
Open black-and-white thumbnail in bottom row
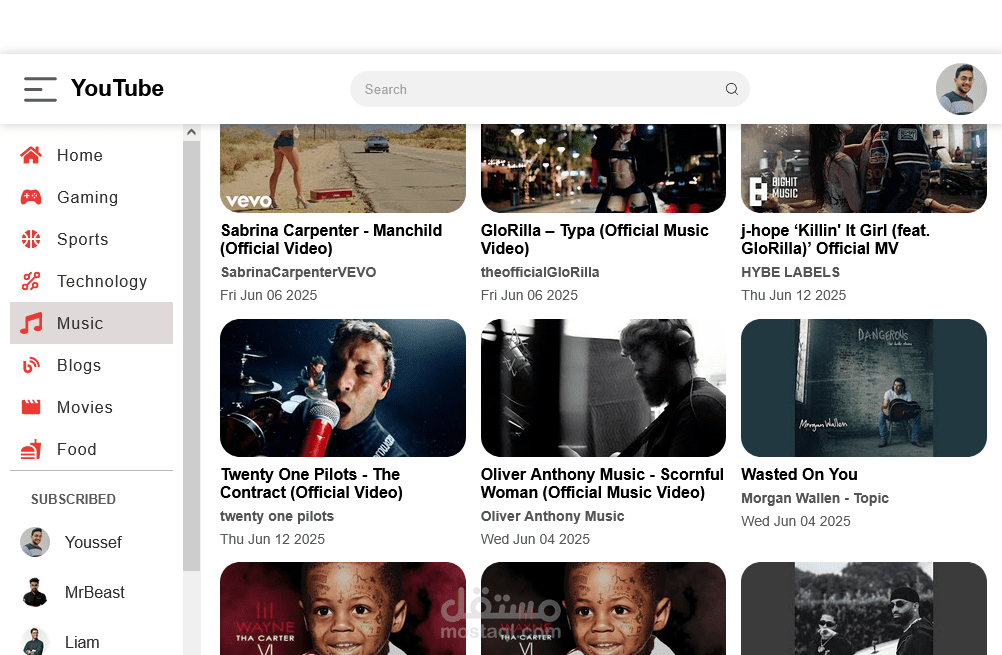(x=864, y=608)
